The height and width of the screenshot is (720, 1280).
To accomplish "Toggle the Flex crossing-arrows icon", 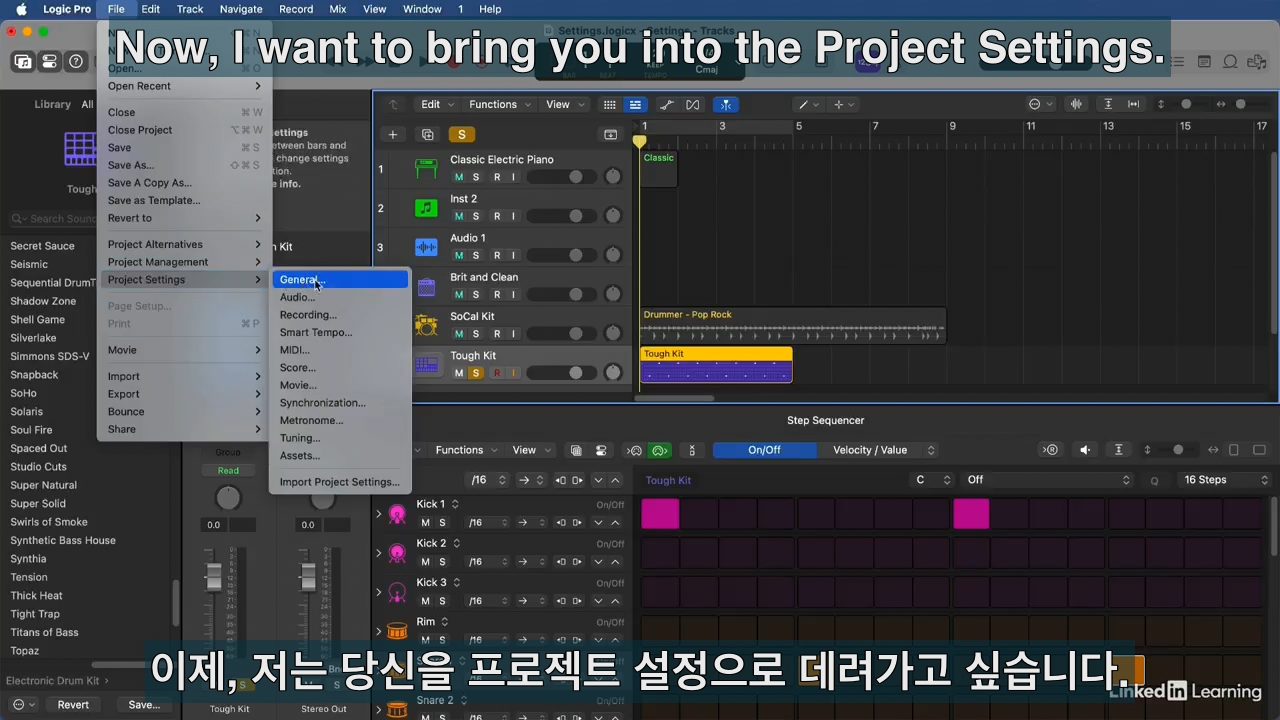I will coord(693,104).
